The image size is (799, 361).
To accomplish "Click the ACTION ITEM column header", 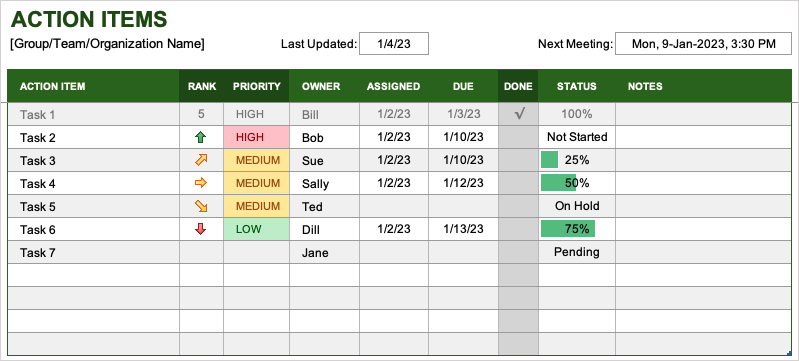I will pyautogui.click(x=93, y=86).
